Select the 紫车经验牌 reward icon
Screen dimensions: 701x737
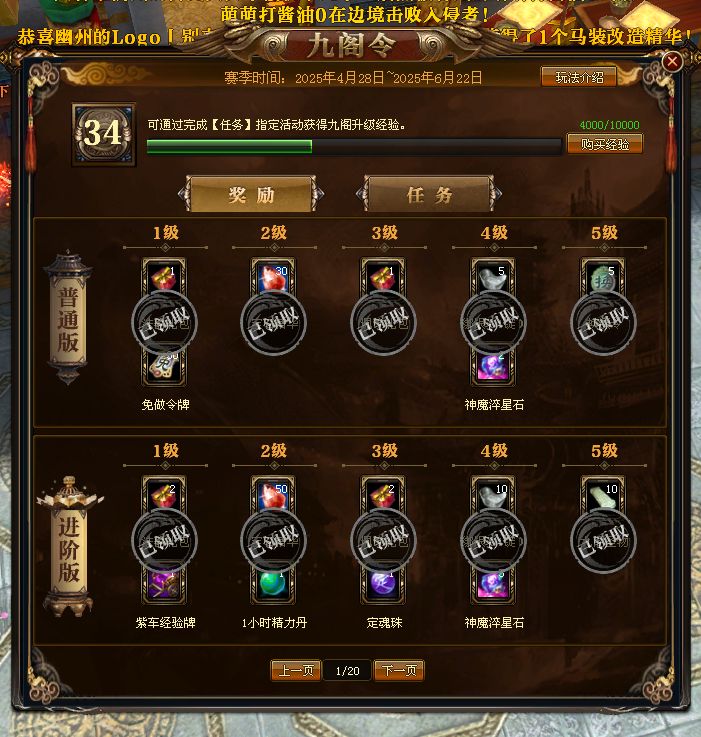[164, 585]
